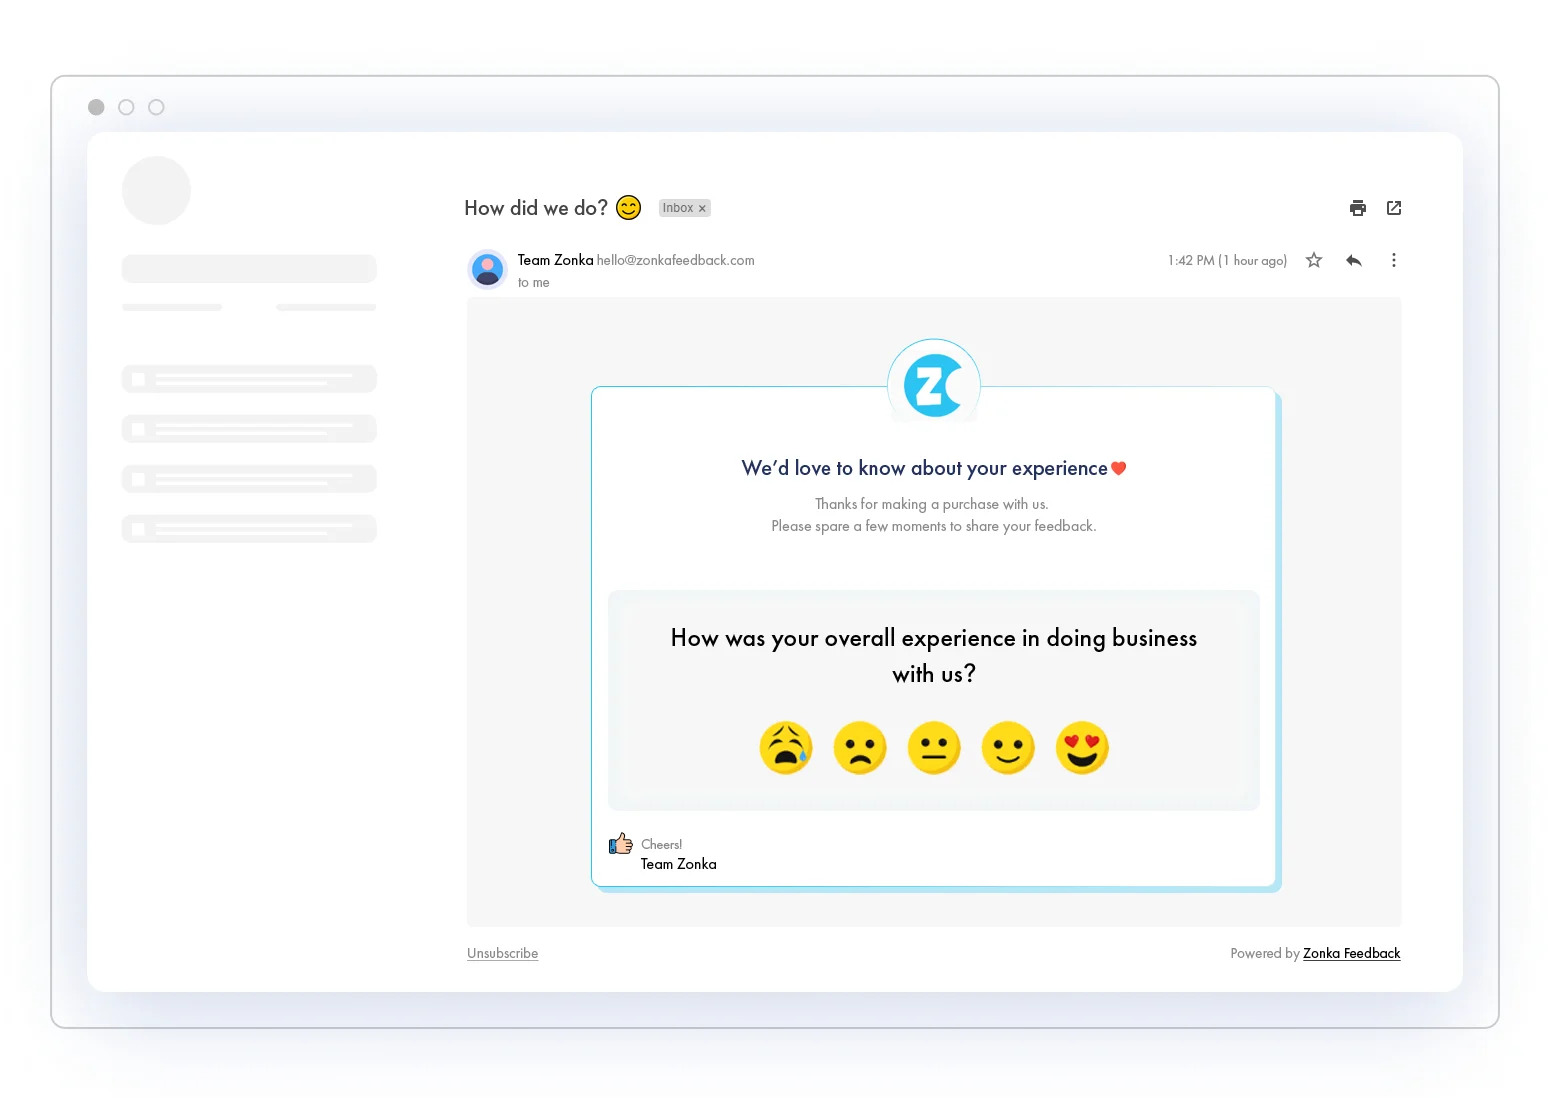This screenshot has width=1549, height=1098.
Task: Select the neutral face emoji rating
Action: [x=933, y=747]
